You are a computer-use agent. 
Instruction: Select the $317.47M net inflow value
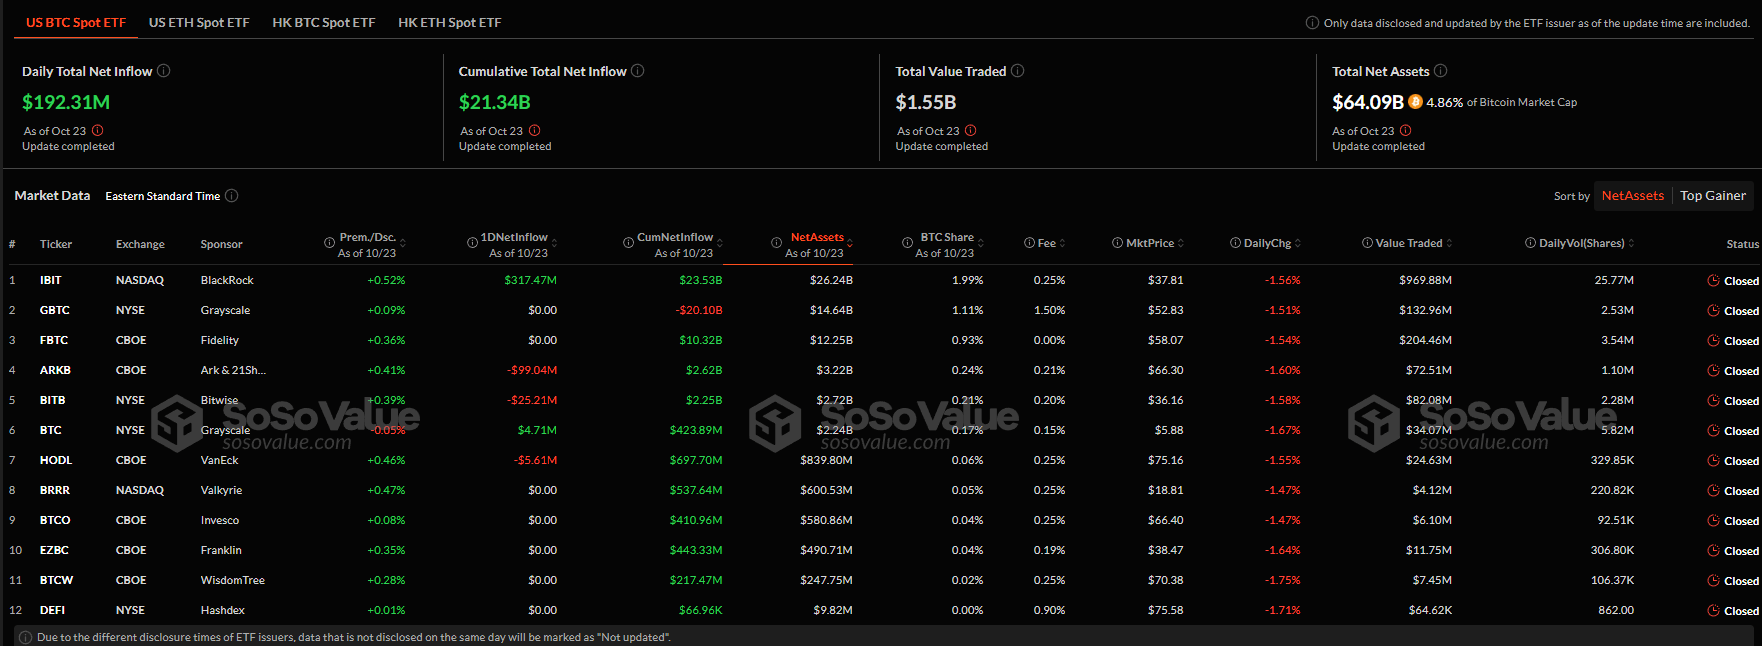(531, 280)
